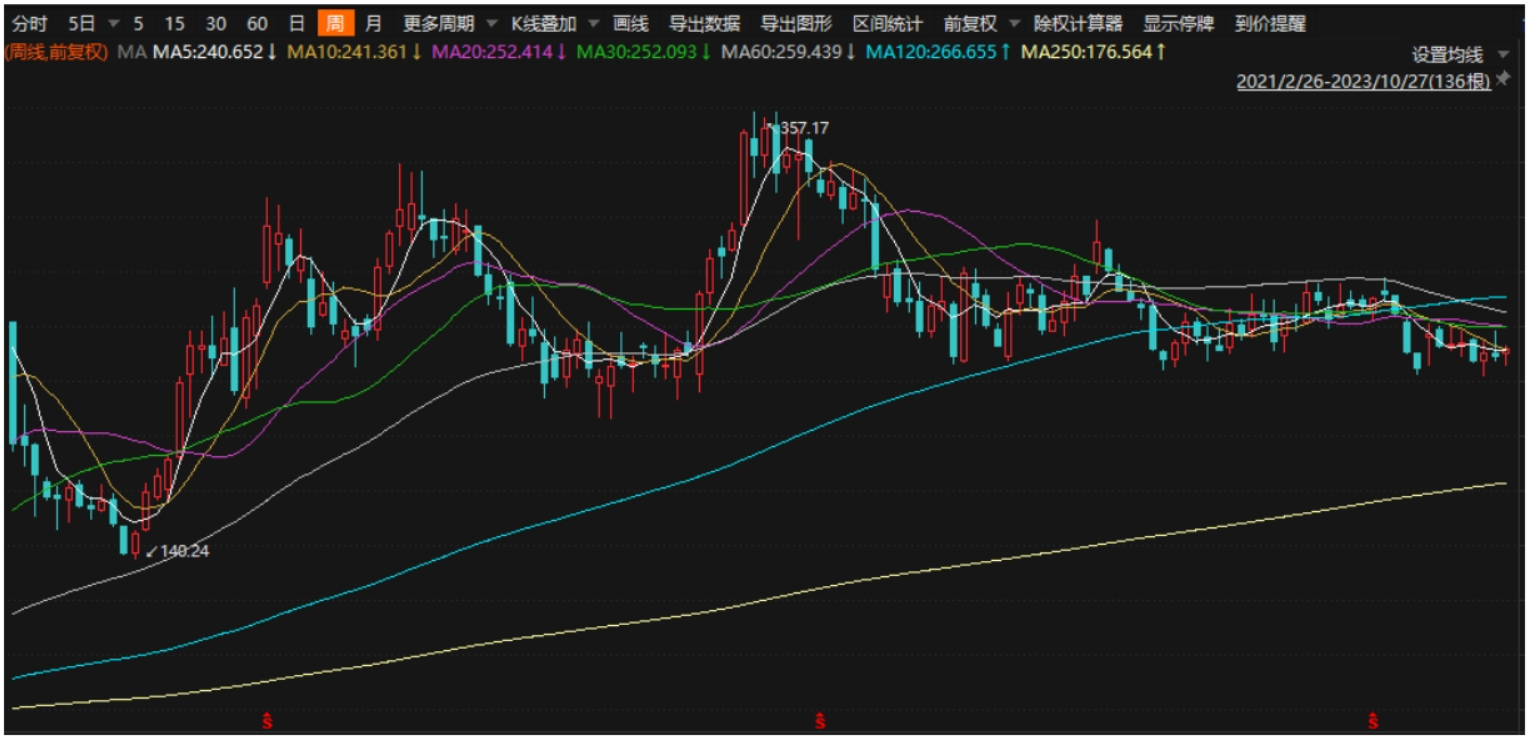Click the latest red $ dividend marker
Image resolution: width=1527 pixels, height=737 pixels.
[x=1374, y=720]
